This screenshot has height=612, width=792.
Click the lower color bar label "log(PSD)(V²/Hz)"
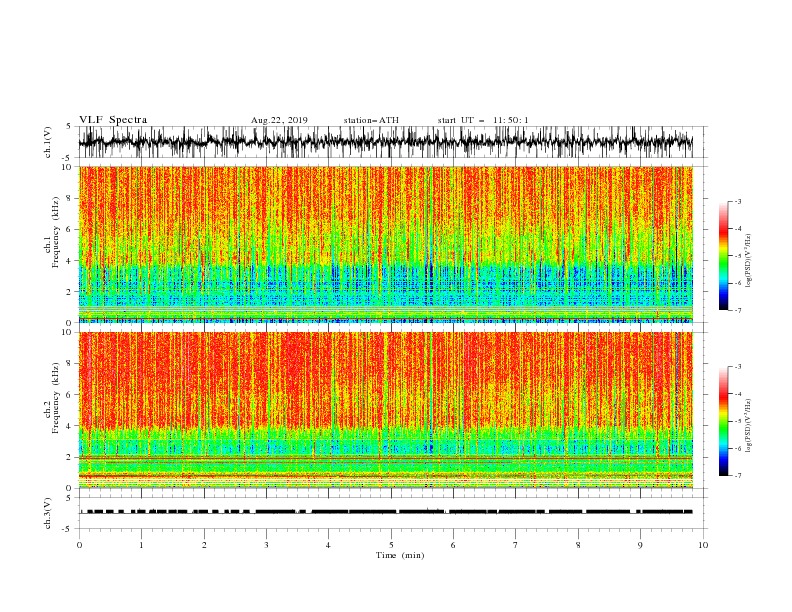748,426
